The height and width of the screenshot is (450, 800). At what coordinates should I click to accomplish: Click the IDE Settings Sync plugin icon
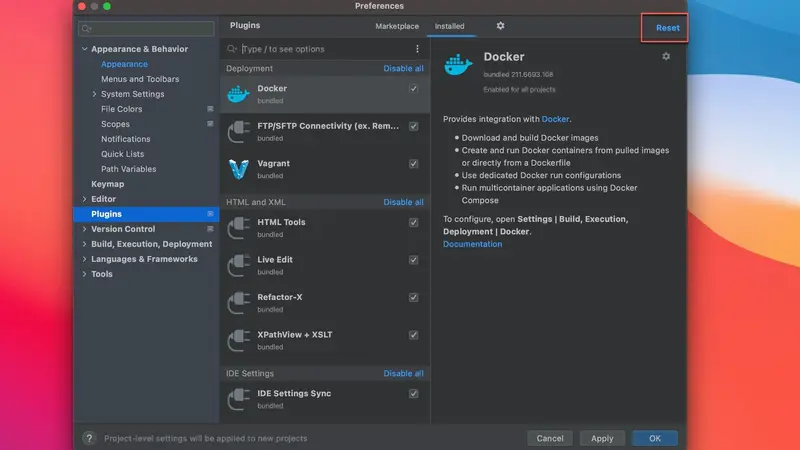click(238, 399)
